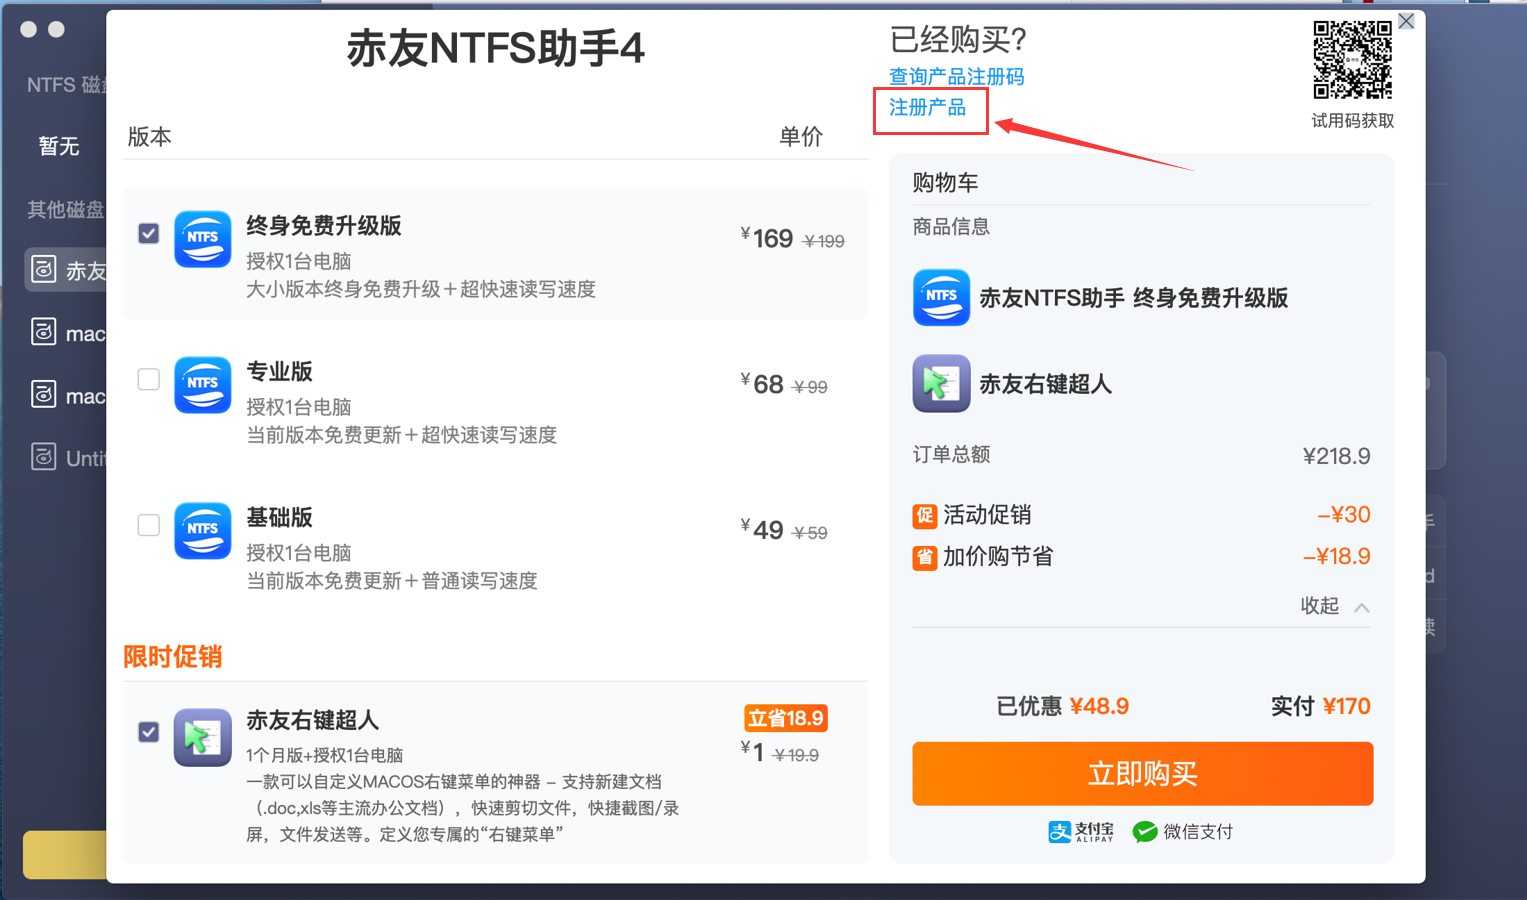Close the purchase dialog
This screenshot has width=1527, height=900.
point(1406,21)
